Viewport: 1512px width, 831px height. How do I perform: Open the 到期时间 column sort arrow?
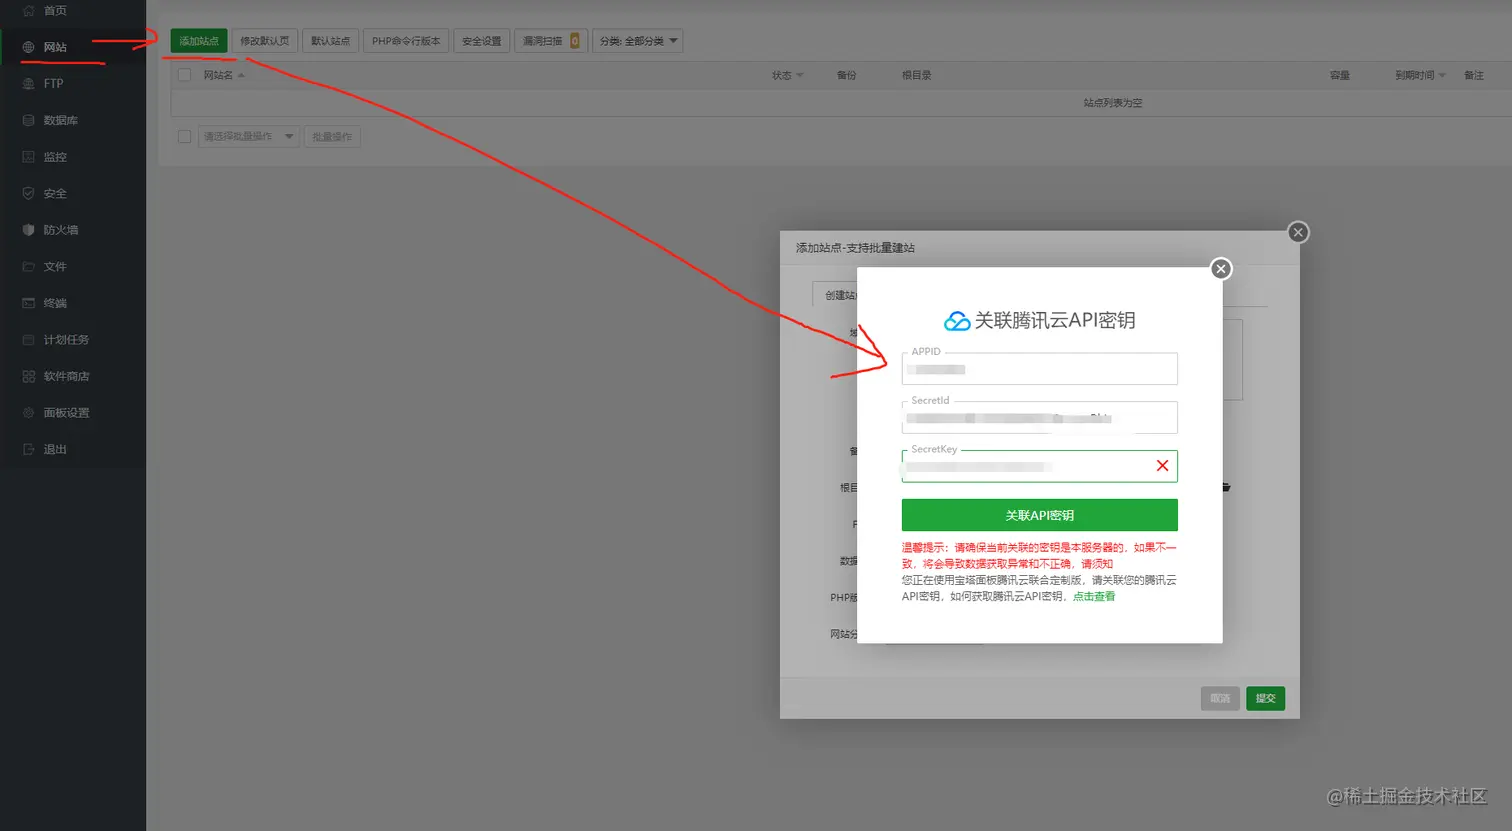coord(1442,76)
